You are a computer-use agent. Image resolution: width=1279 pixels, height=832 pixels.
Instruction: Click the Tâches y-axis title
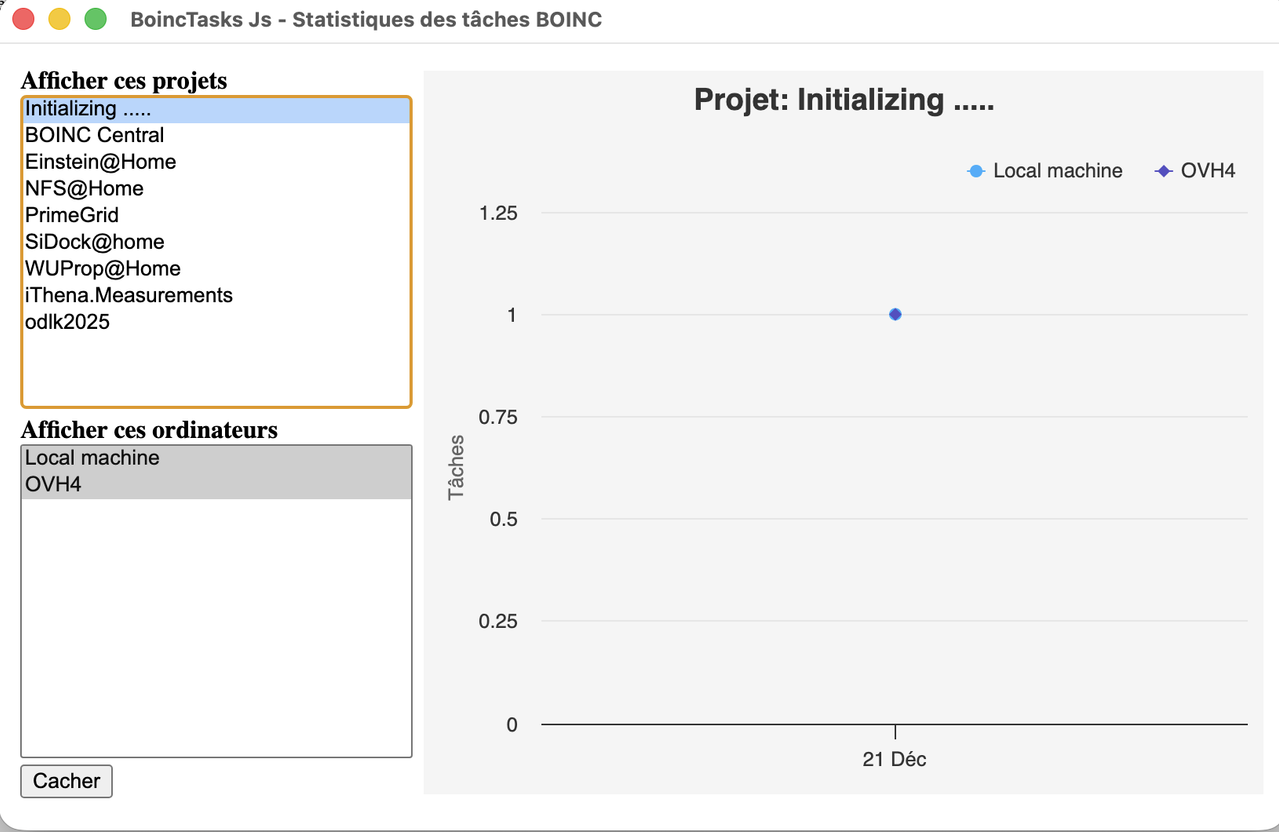tap(456, 467)
